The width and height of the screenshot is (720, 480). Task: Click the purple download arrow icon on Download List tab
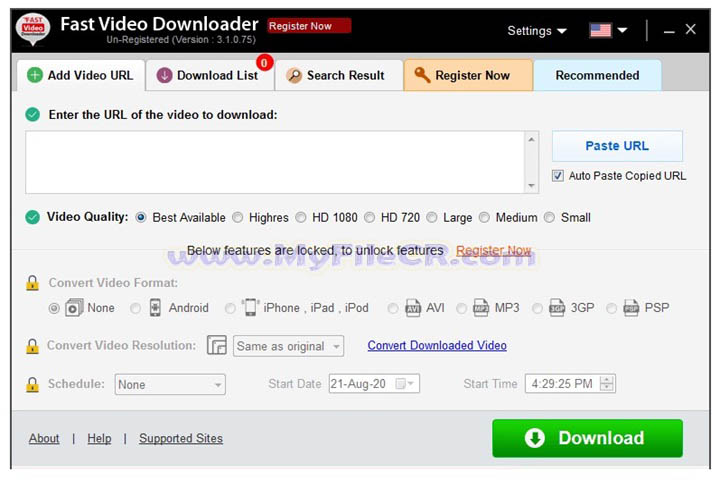pos(164,75)
